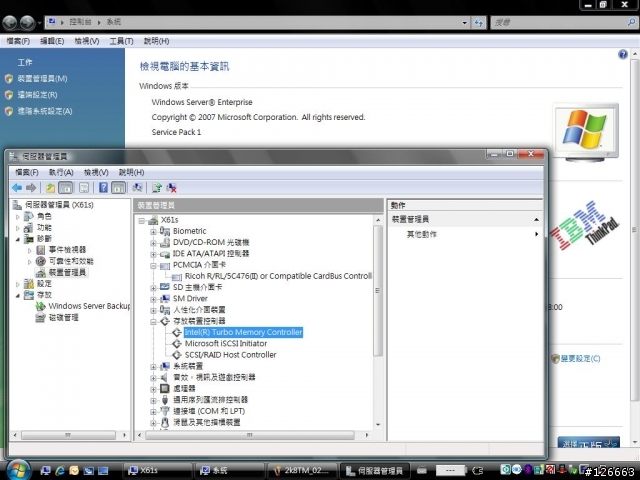640x480 pixels.
Task: Open the Edit menu in System window
Action: click(x=52, y=41)
